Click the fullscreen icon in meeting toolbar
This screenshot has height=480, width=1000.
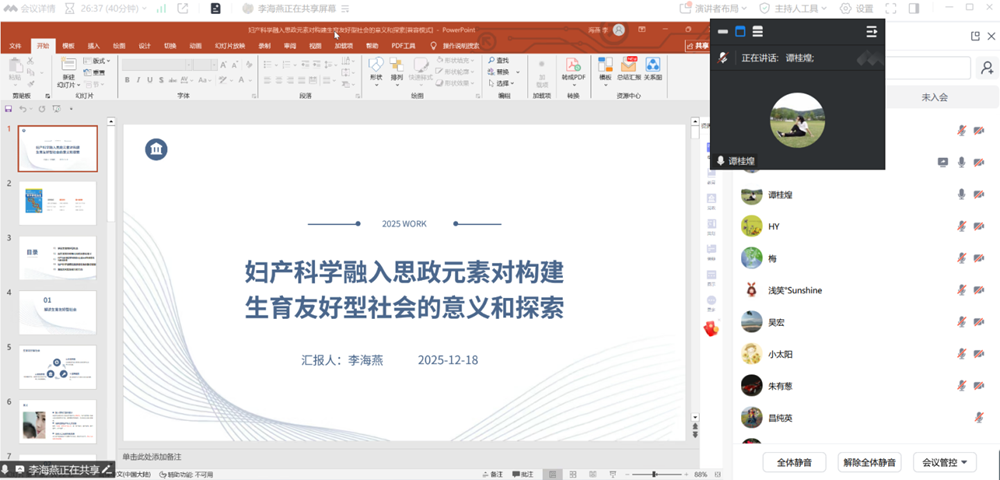[892, 8]
